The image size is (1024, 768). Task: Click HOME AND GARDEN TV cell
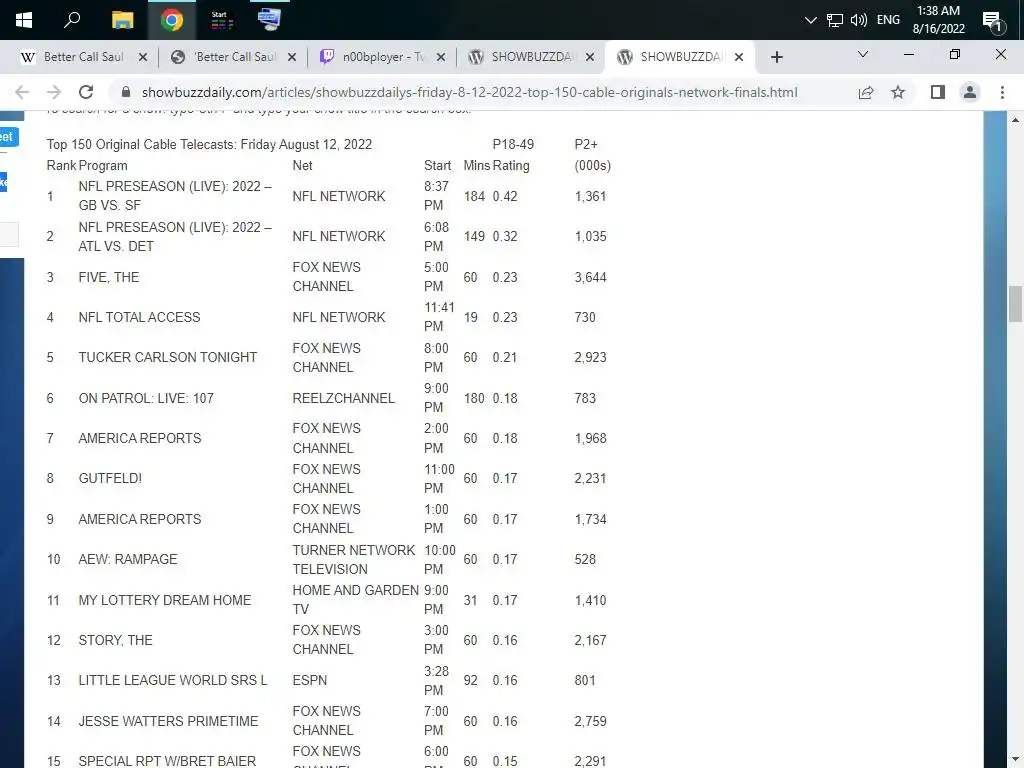click(x=355, y=600)
